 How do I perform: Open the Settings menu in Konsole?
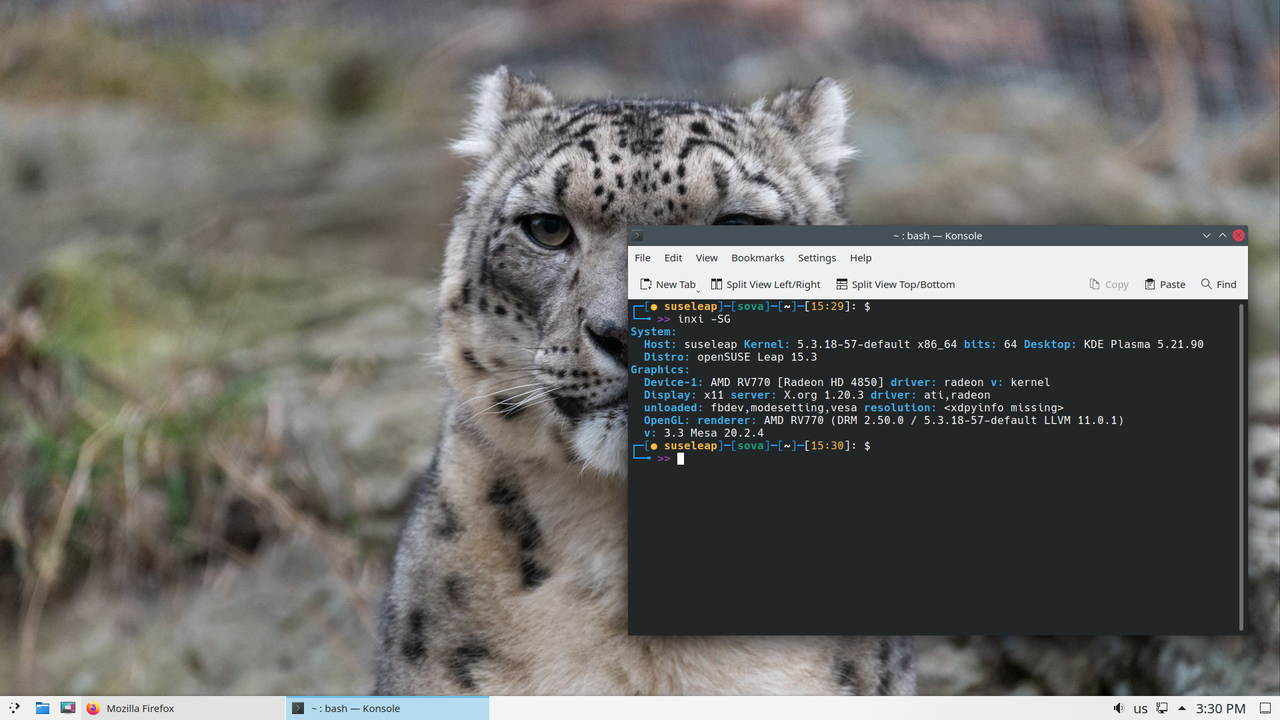click(817, 258)
